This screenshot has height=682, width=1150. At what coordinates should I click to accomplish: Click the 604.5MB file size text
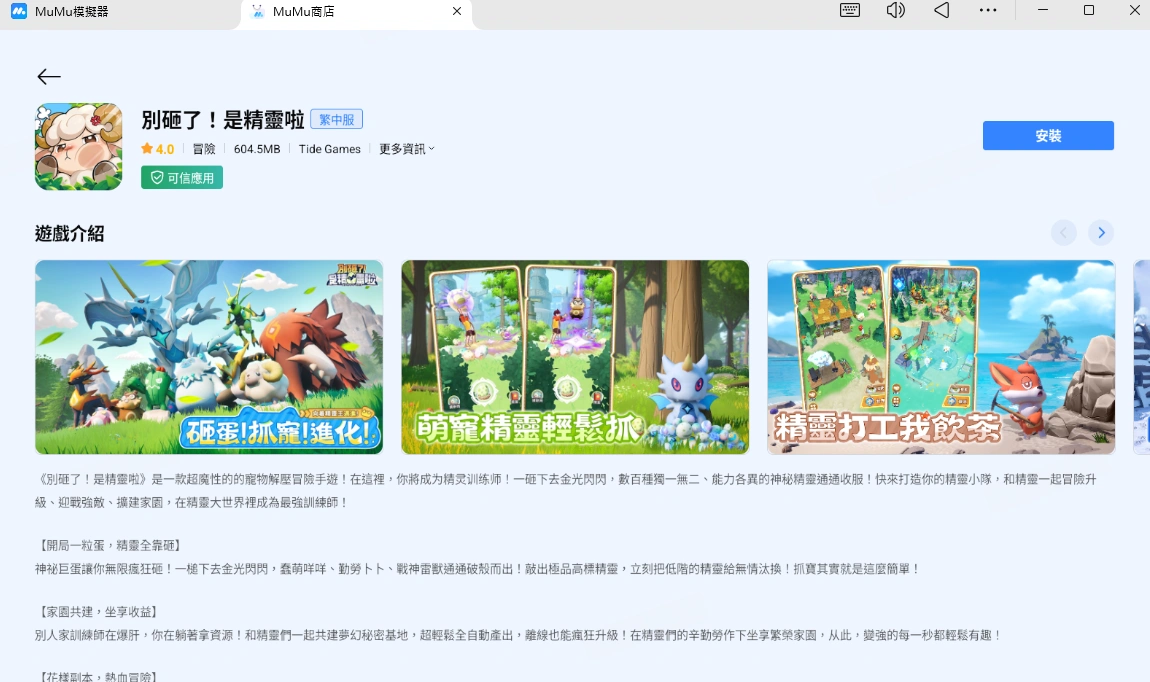coord(257,149)
